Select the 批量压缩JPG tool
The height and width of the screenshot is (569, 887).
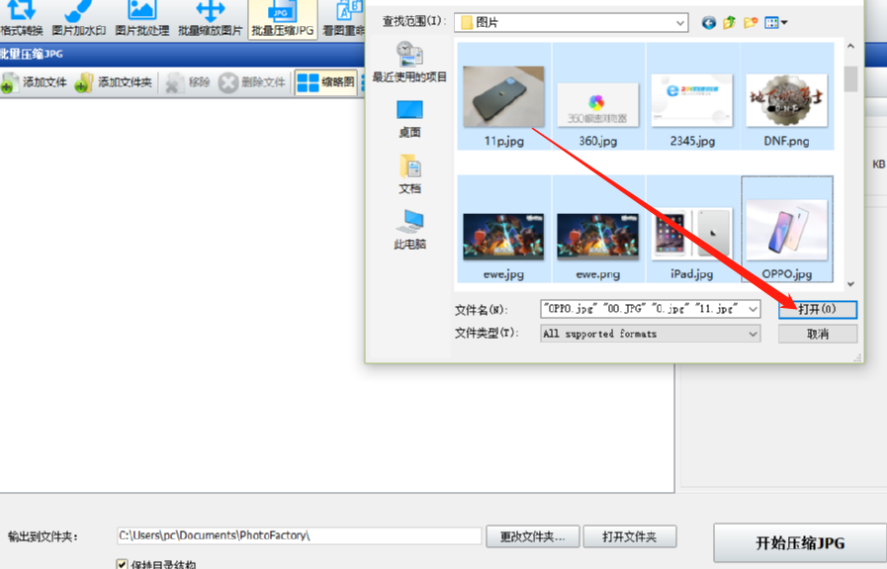coord(282,19)
